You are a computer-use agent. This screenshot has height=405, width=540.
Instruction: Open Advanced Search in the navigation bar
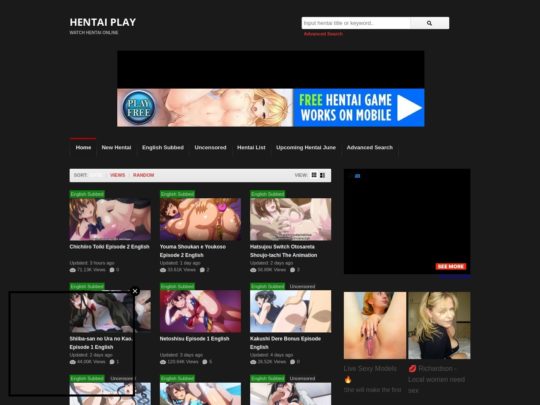[x=370, y=147]
